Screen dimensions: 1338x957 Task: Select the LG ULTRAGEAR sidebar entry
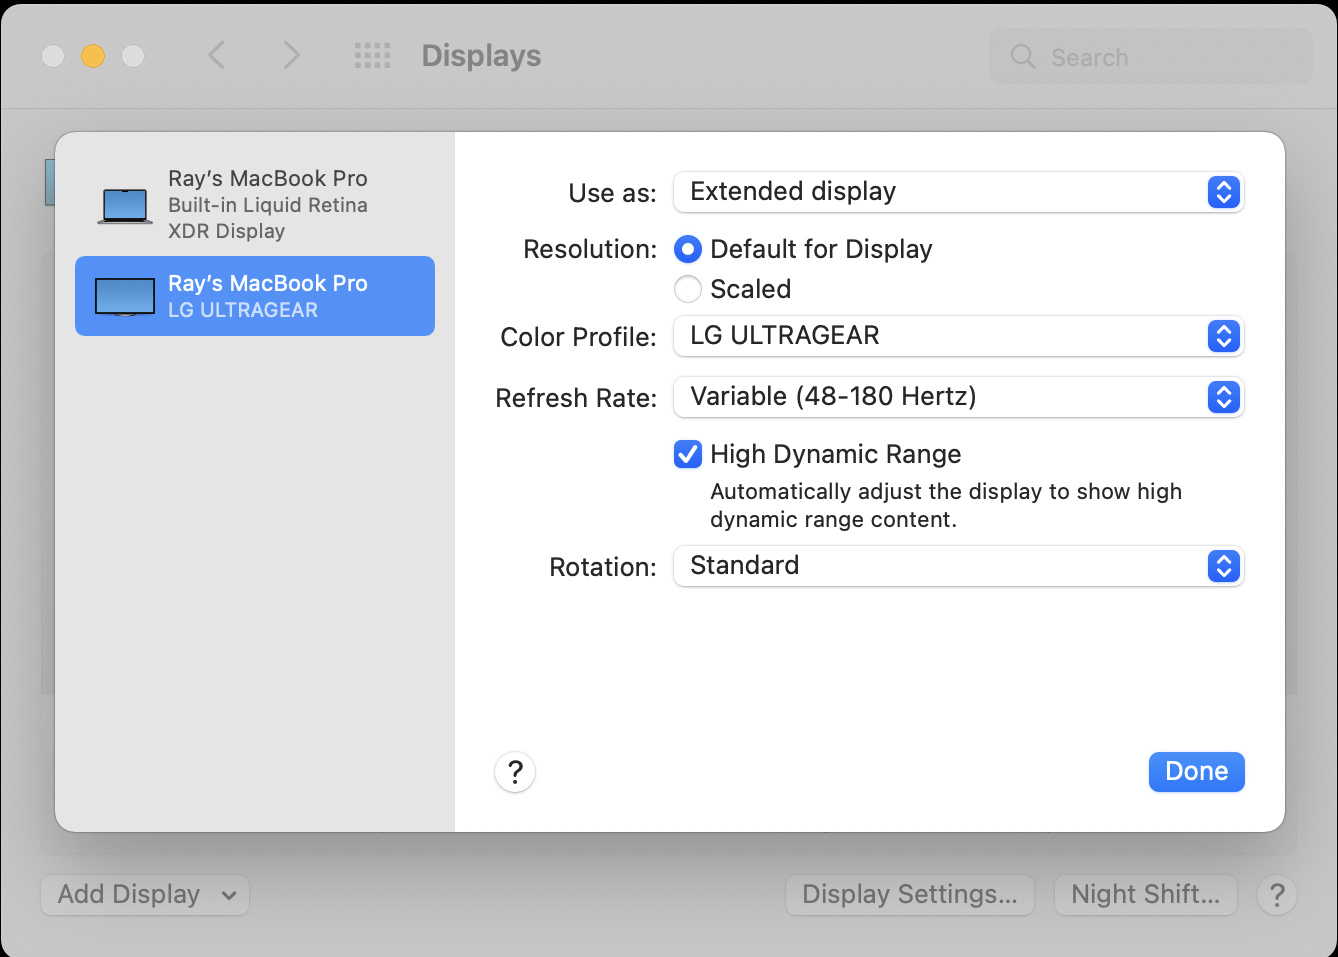(x=255, y=296)
